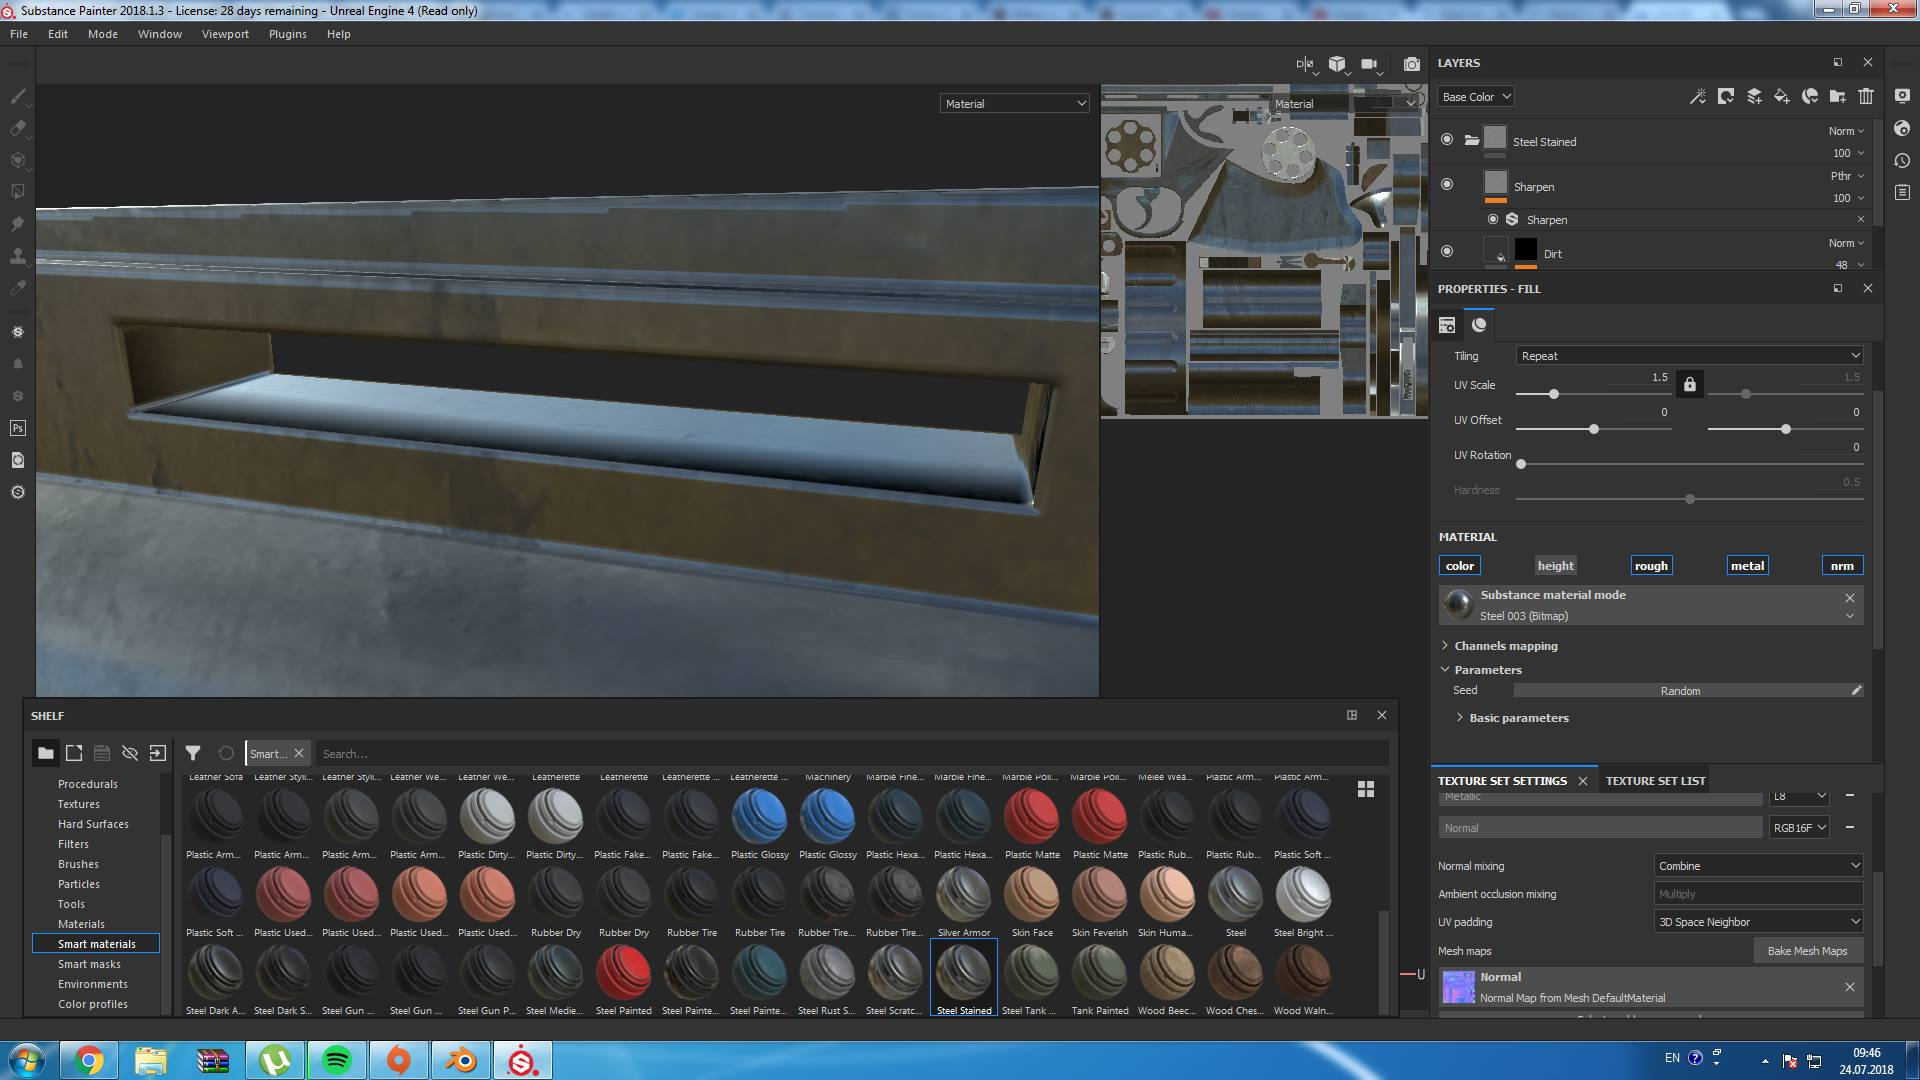1920x1080 pixels.
Task: Open the Tiling mode dropdown
Action: coord(1688,355)
